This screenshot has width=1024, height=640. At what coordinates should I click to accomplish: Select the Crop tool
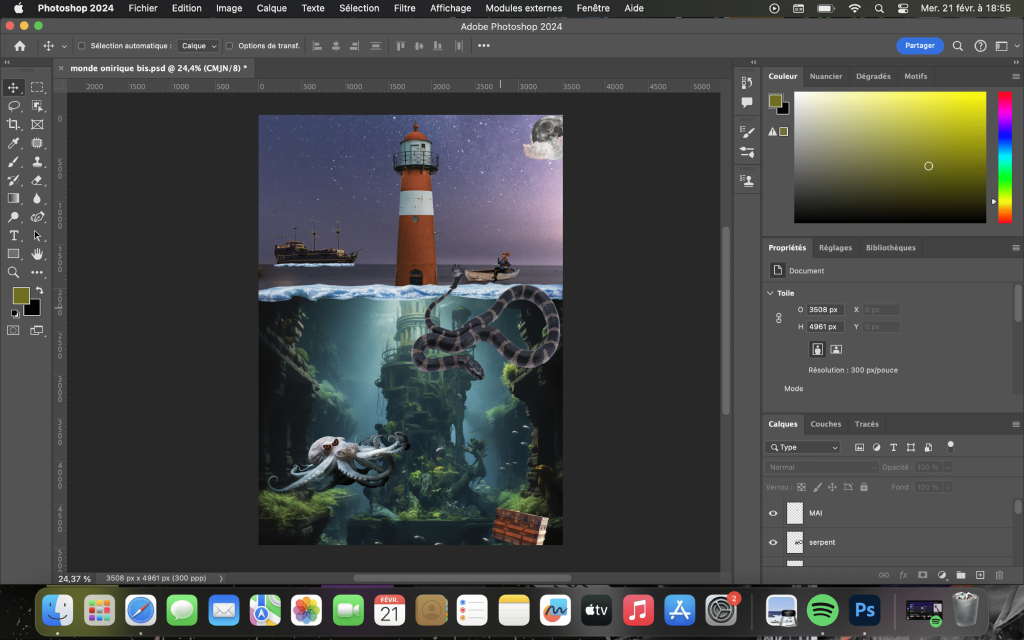click(14, 125)
